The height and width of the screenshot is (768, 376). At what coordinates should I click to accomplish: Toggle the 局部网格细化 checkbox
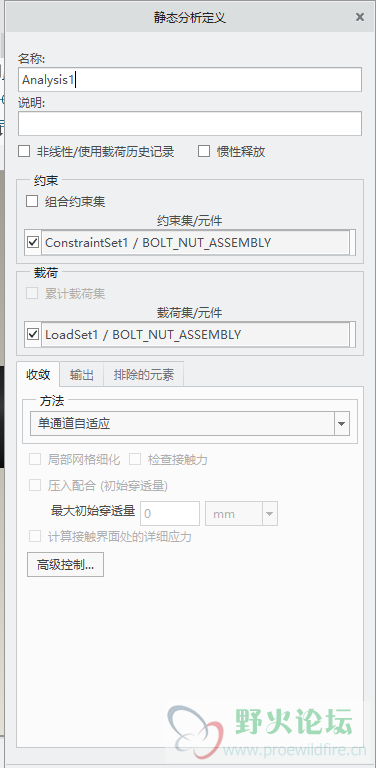pyautogui.click(x=35, y=459)
